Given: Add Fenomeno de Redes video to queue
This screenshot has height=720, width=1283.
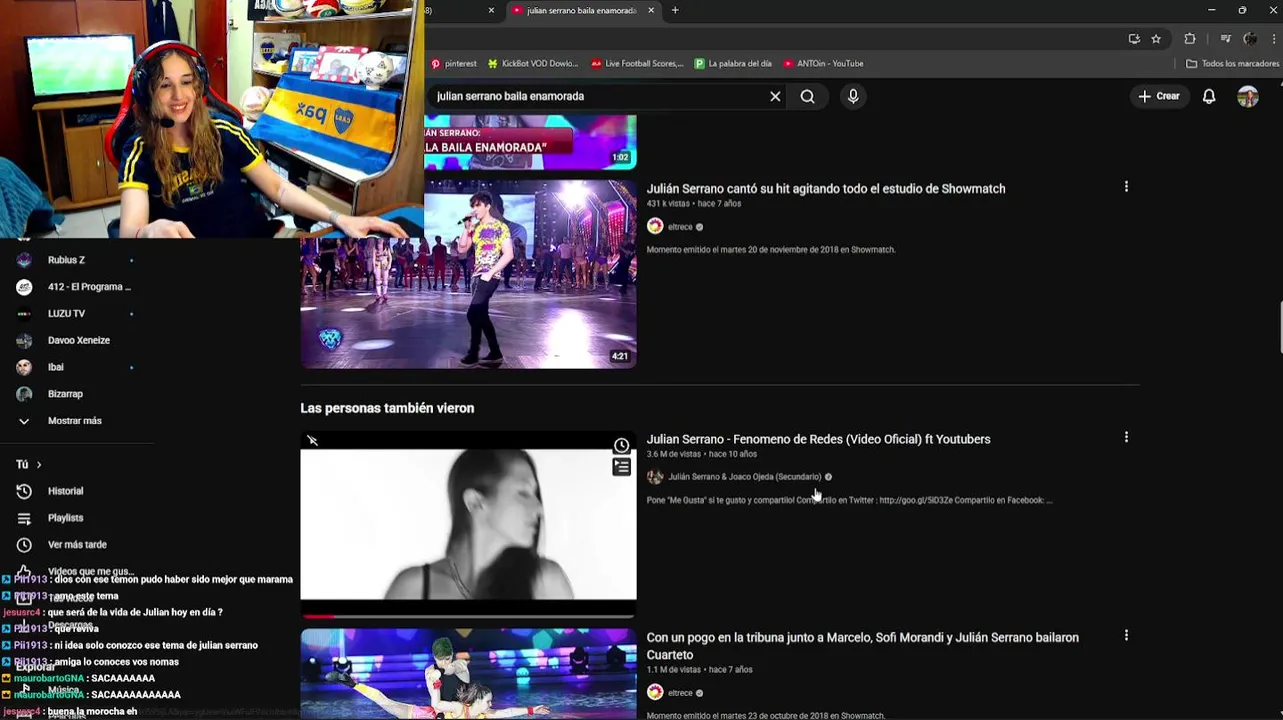Looking at the screenshot, I should (621, 467).
